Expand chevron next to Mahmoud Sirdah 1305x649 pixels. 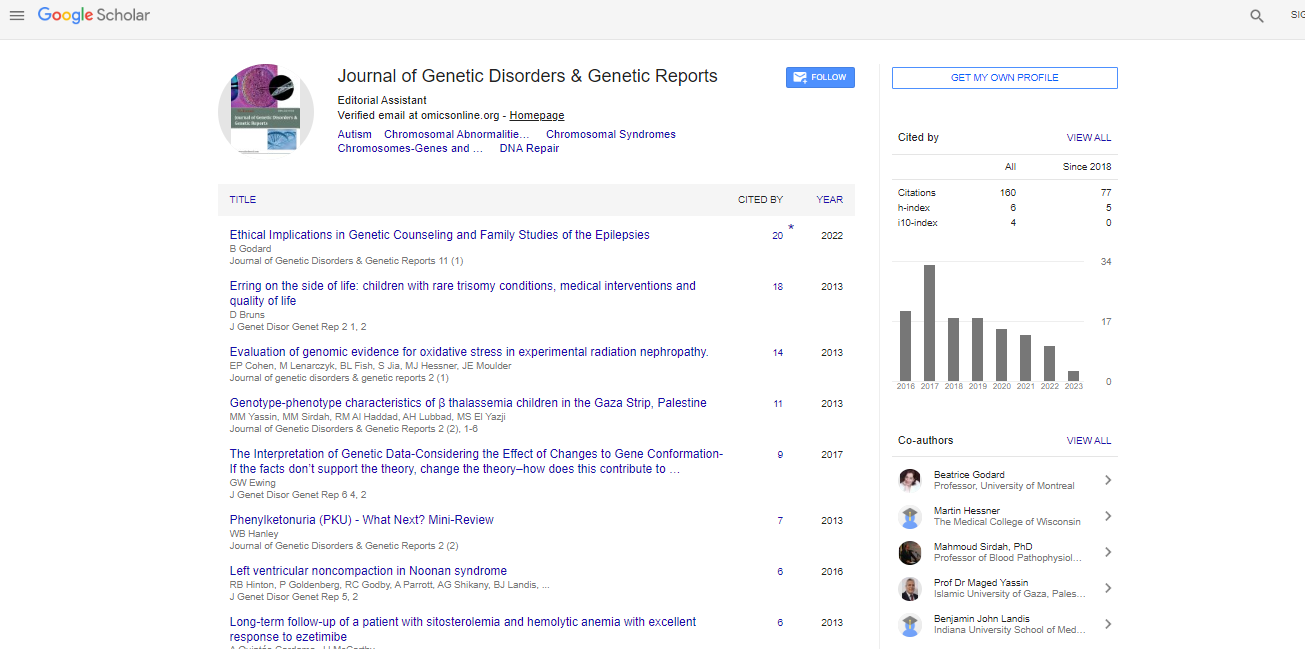1107,553
